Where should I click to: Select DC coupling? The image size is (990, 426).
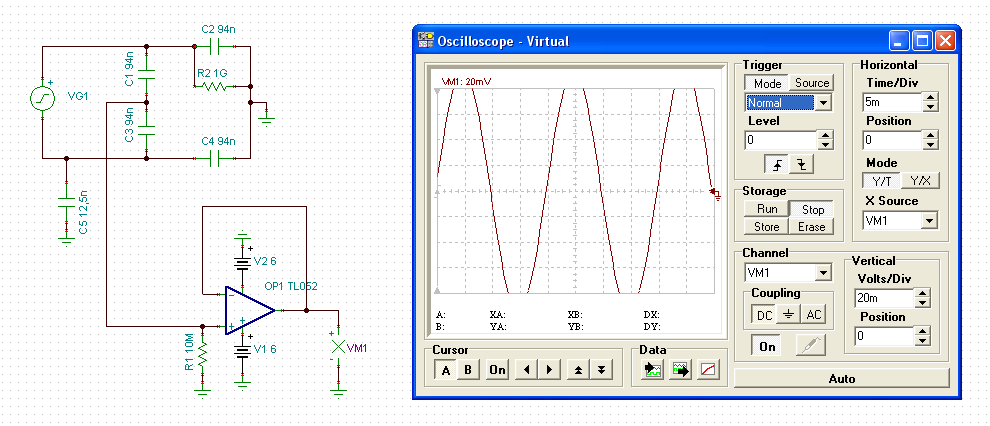764,316
